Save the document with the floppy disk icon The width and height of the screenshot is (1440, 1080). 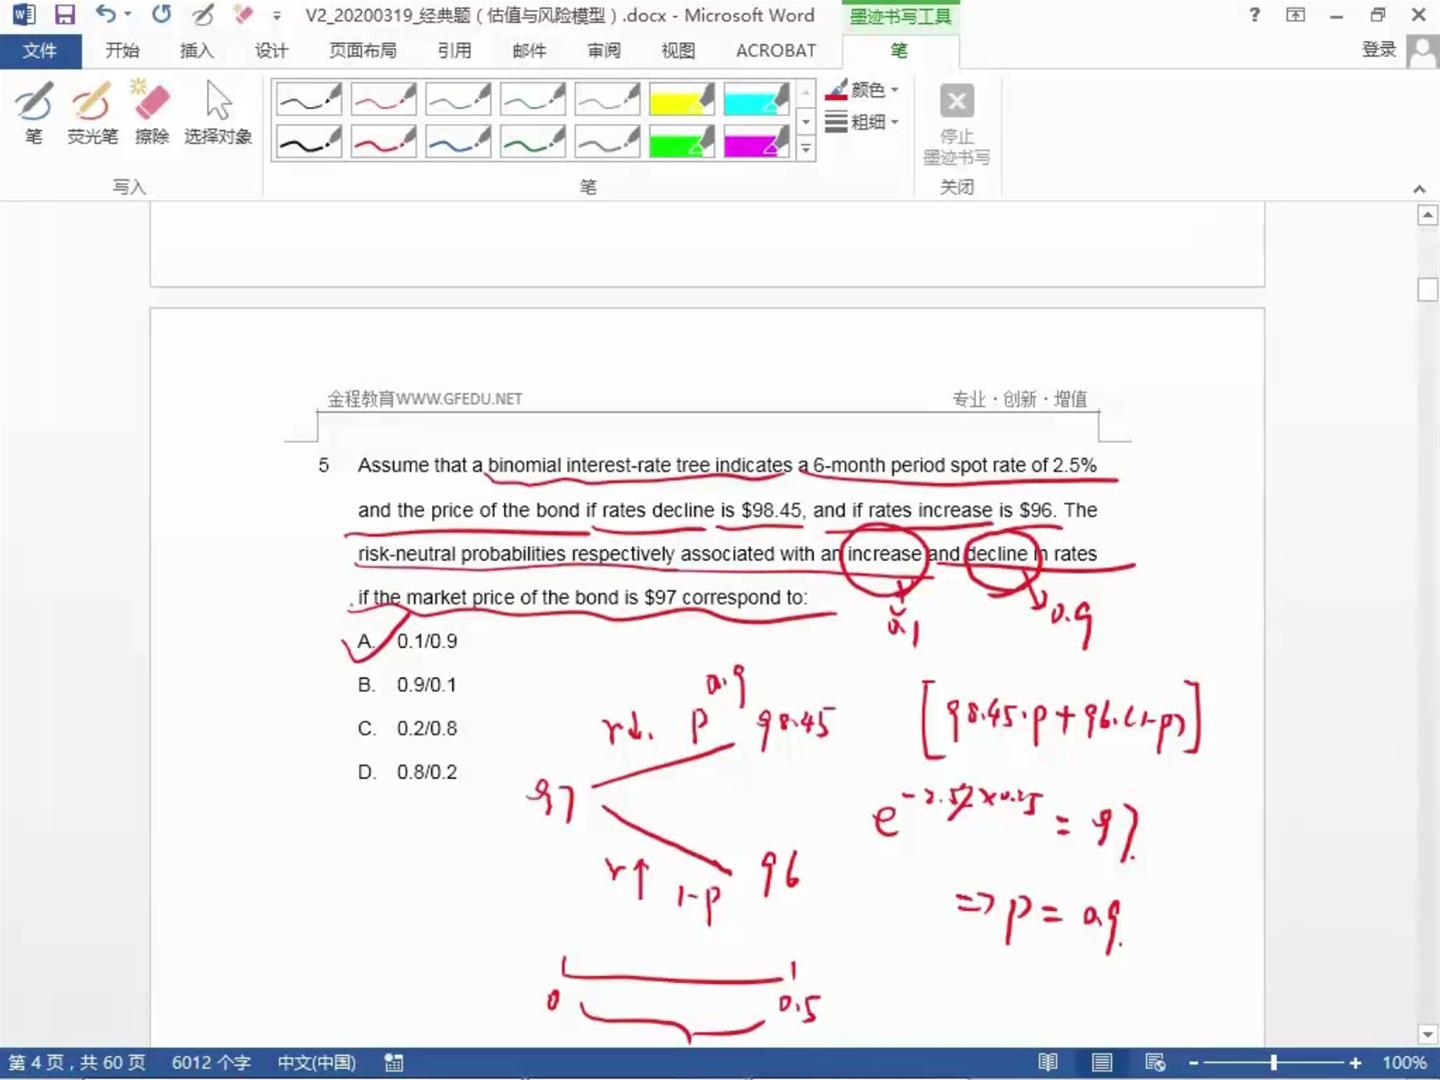pos(65,15)
